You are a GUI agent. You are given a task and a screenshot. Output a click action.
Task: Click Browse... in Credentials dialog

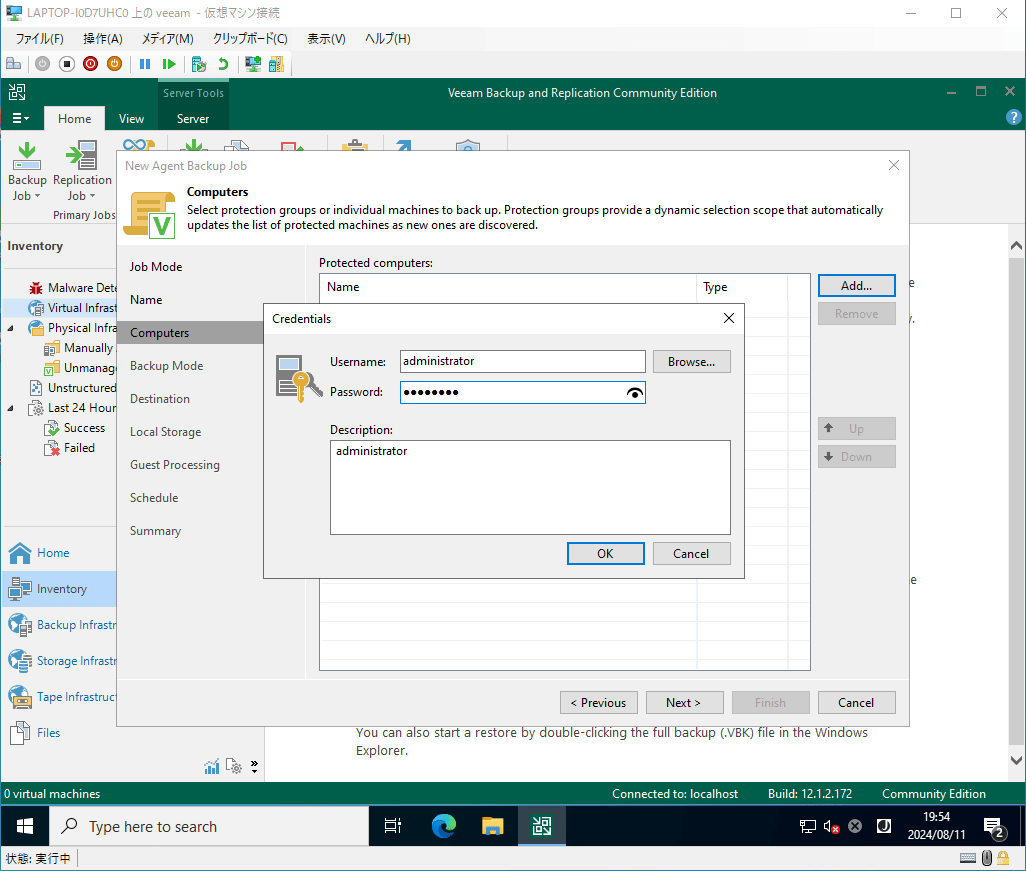click(x=691, y=362)
